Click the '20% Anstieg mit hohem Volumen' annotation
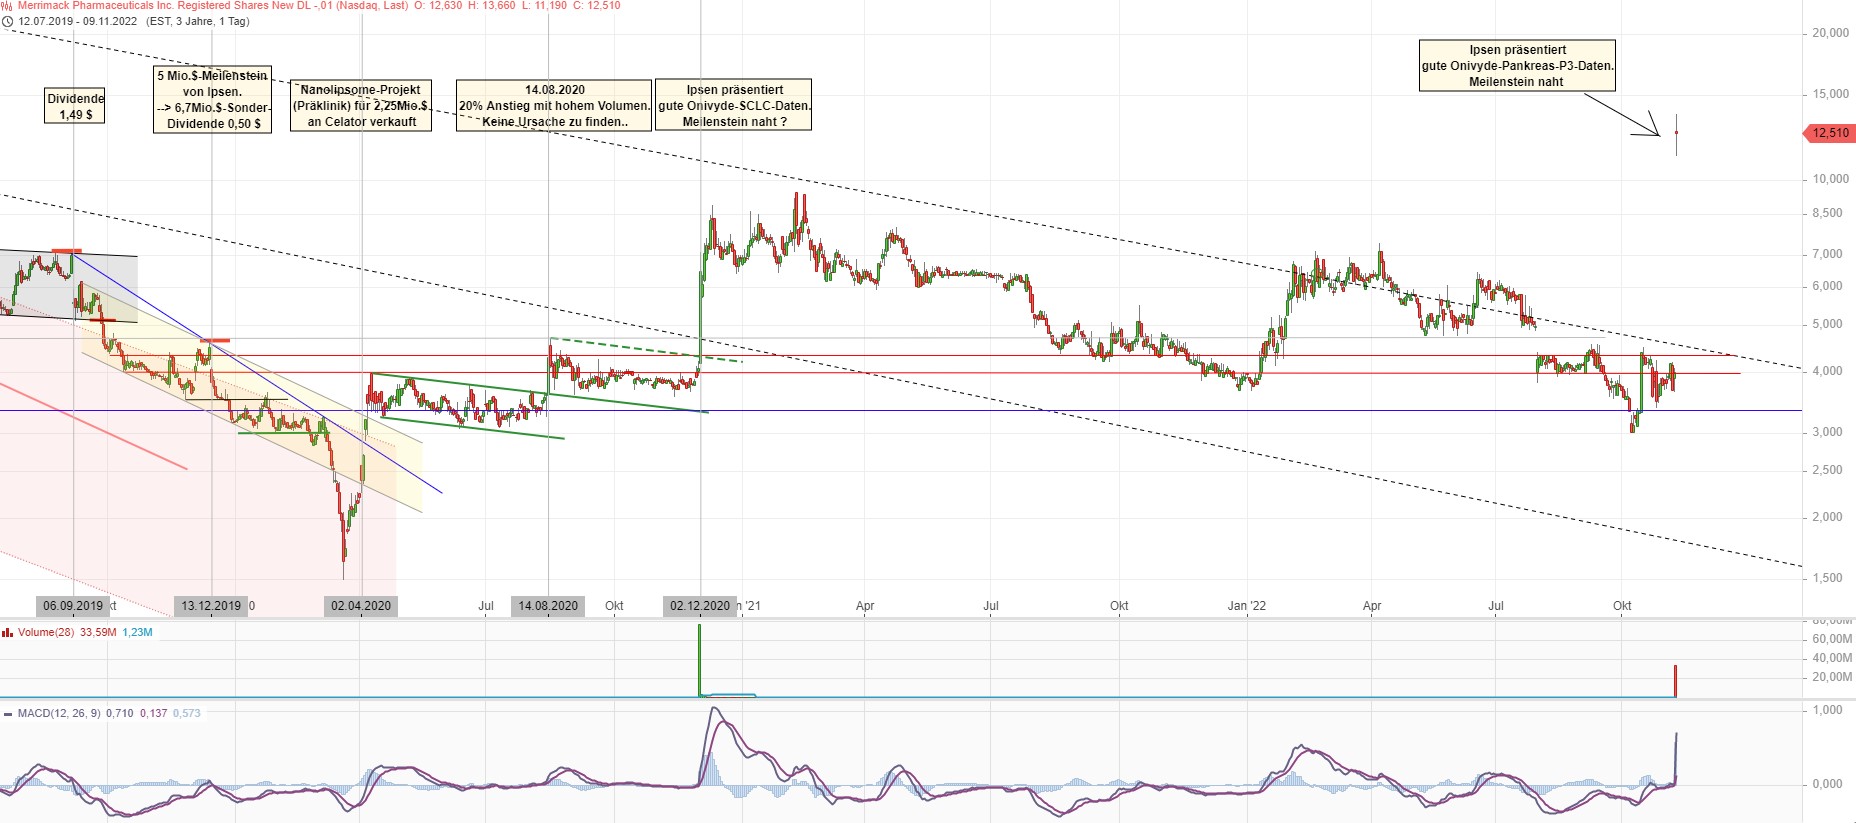 [x=554, y=106]
